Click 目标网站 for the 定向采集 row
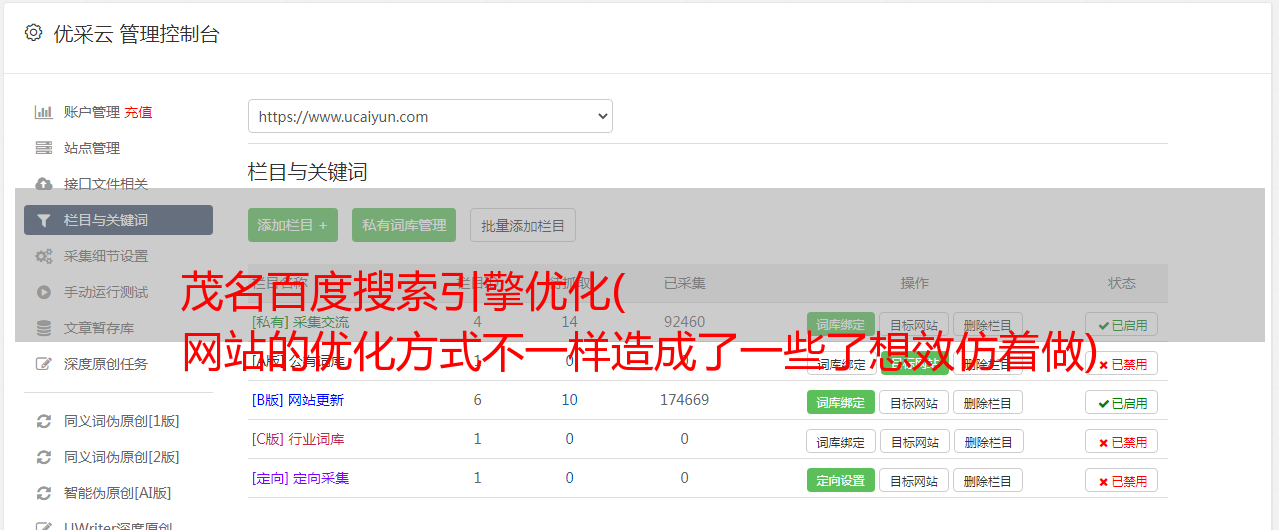This screenshot has width=1279, height=530. 914,480
